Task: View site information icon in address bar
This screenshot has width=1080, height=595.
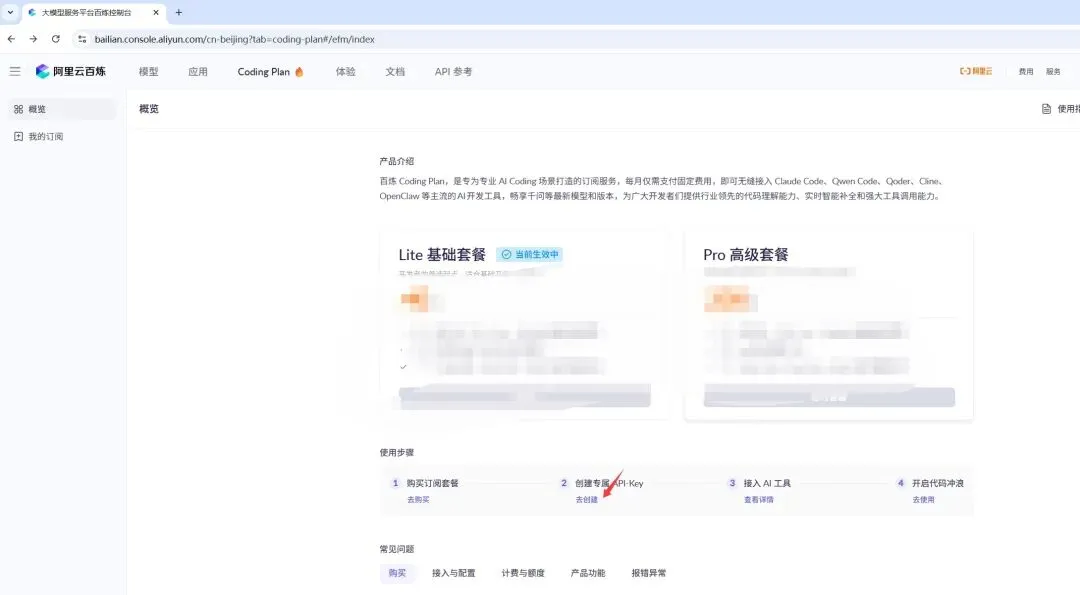Action: point(82,39)
